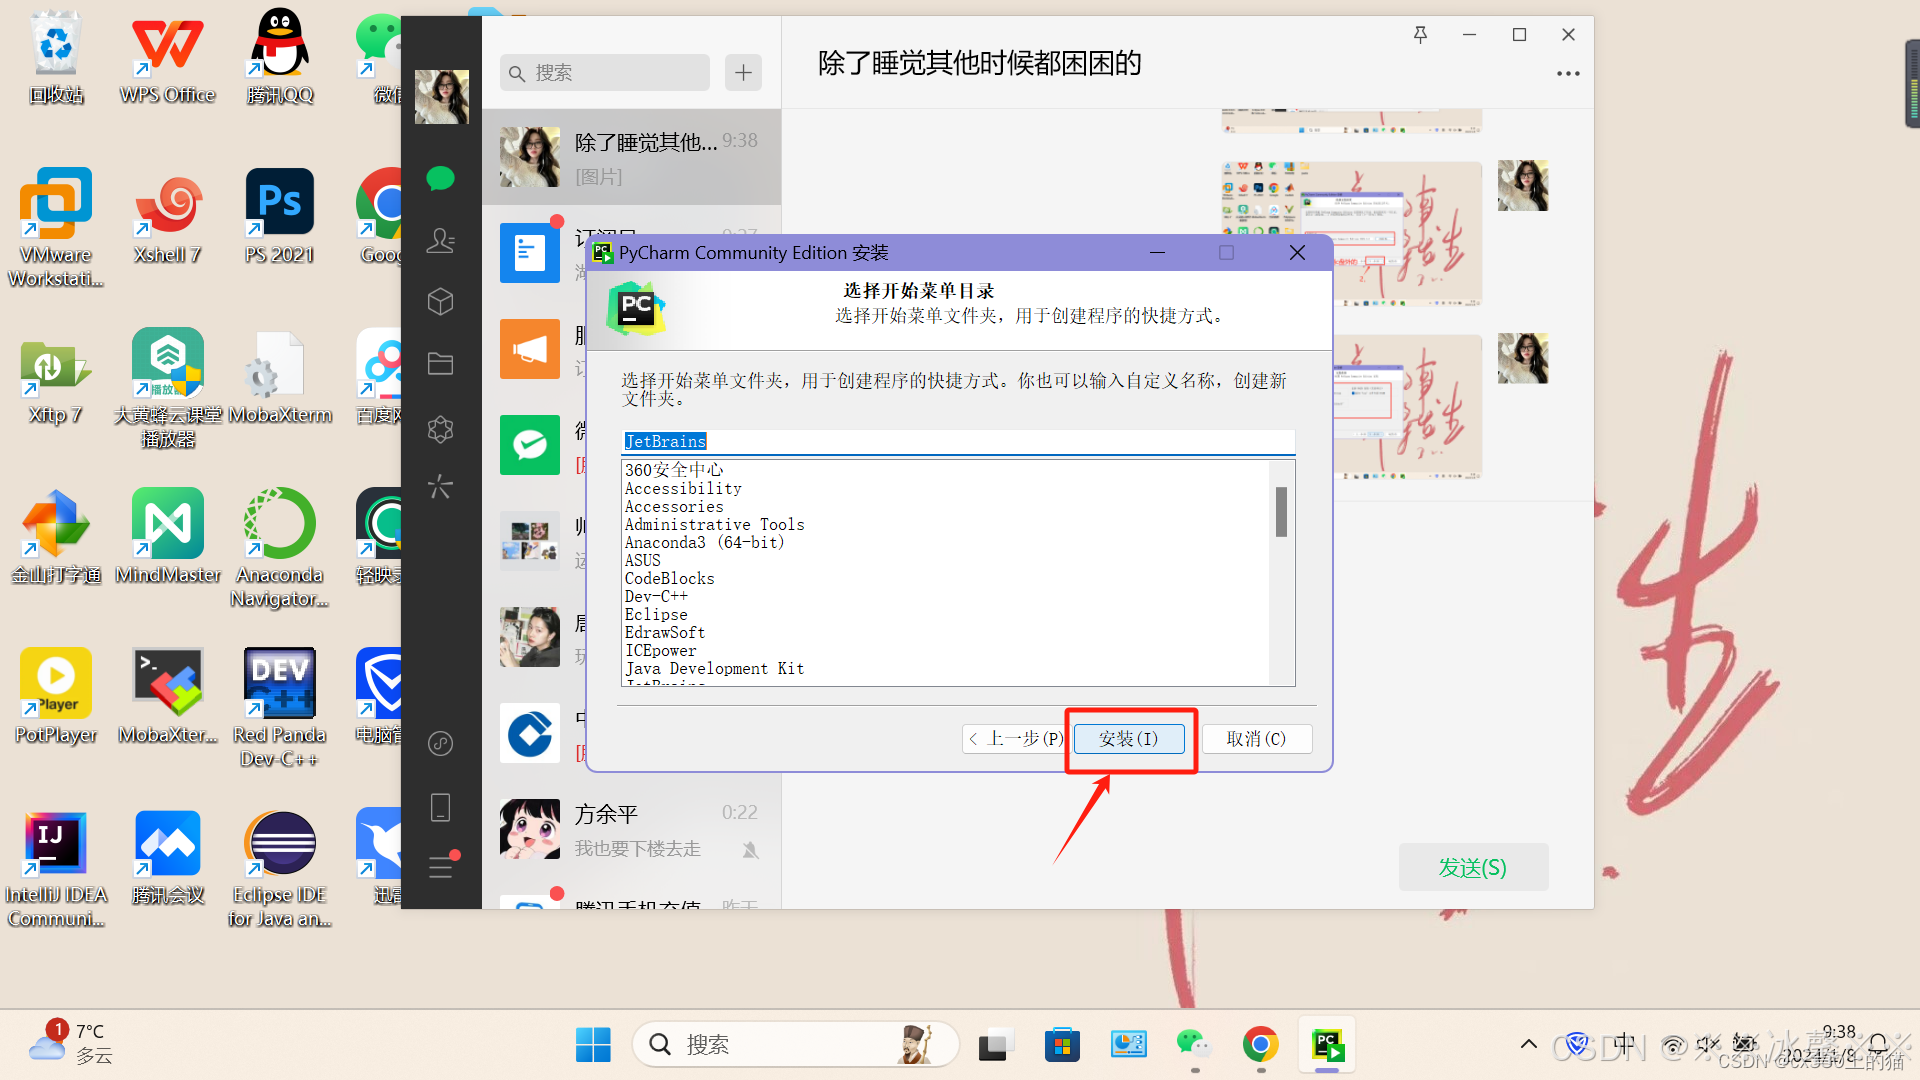The width and height of the screenshot is (1920, 1080).
Task: Open WeChat settings hamburger menu icon
Action: [440, 867]
